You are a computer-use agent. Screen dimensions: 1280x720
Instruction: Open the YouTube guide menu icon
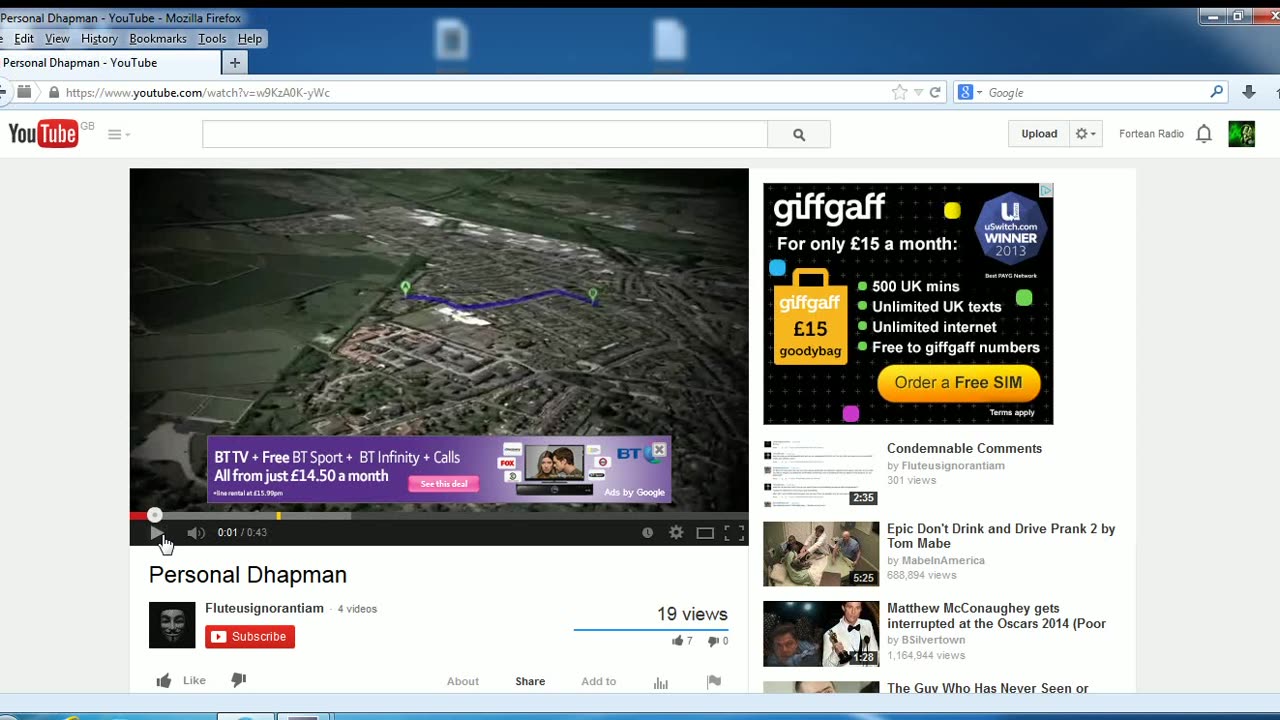click(x=118, y=134)
